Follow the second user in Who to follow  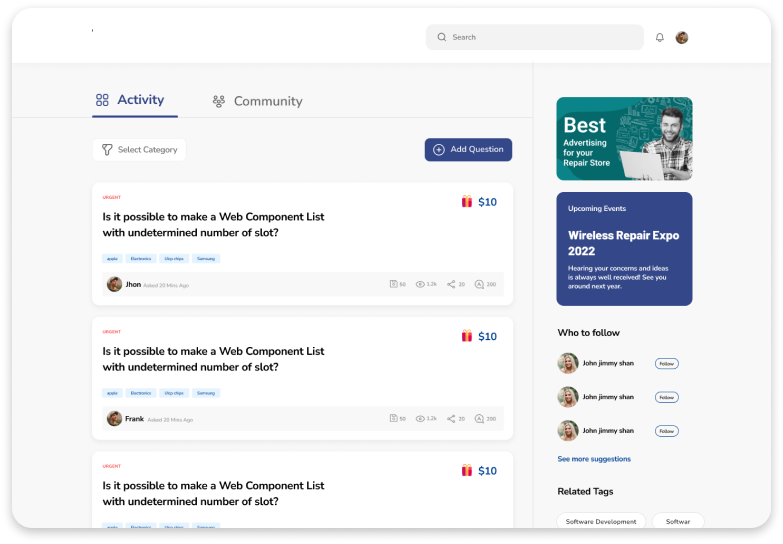(666, 397)
